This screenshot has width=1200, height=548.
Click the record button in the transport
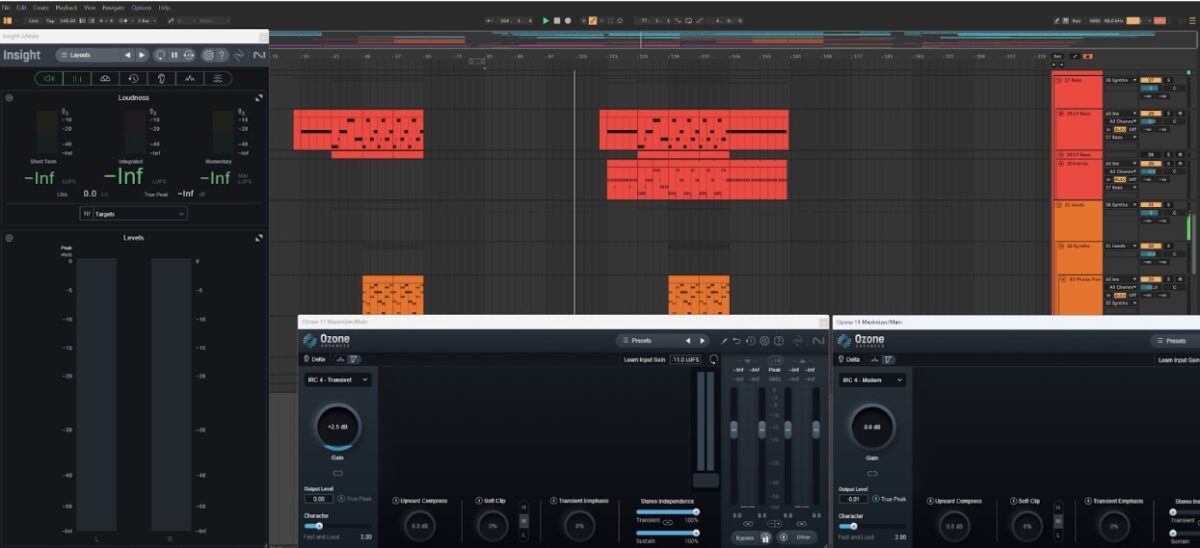click(x=568, y=20)
